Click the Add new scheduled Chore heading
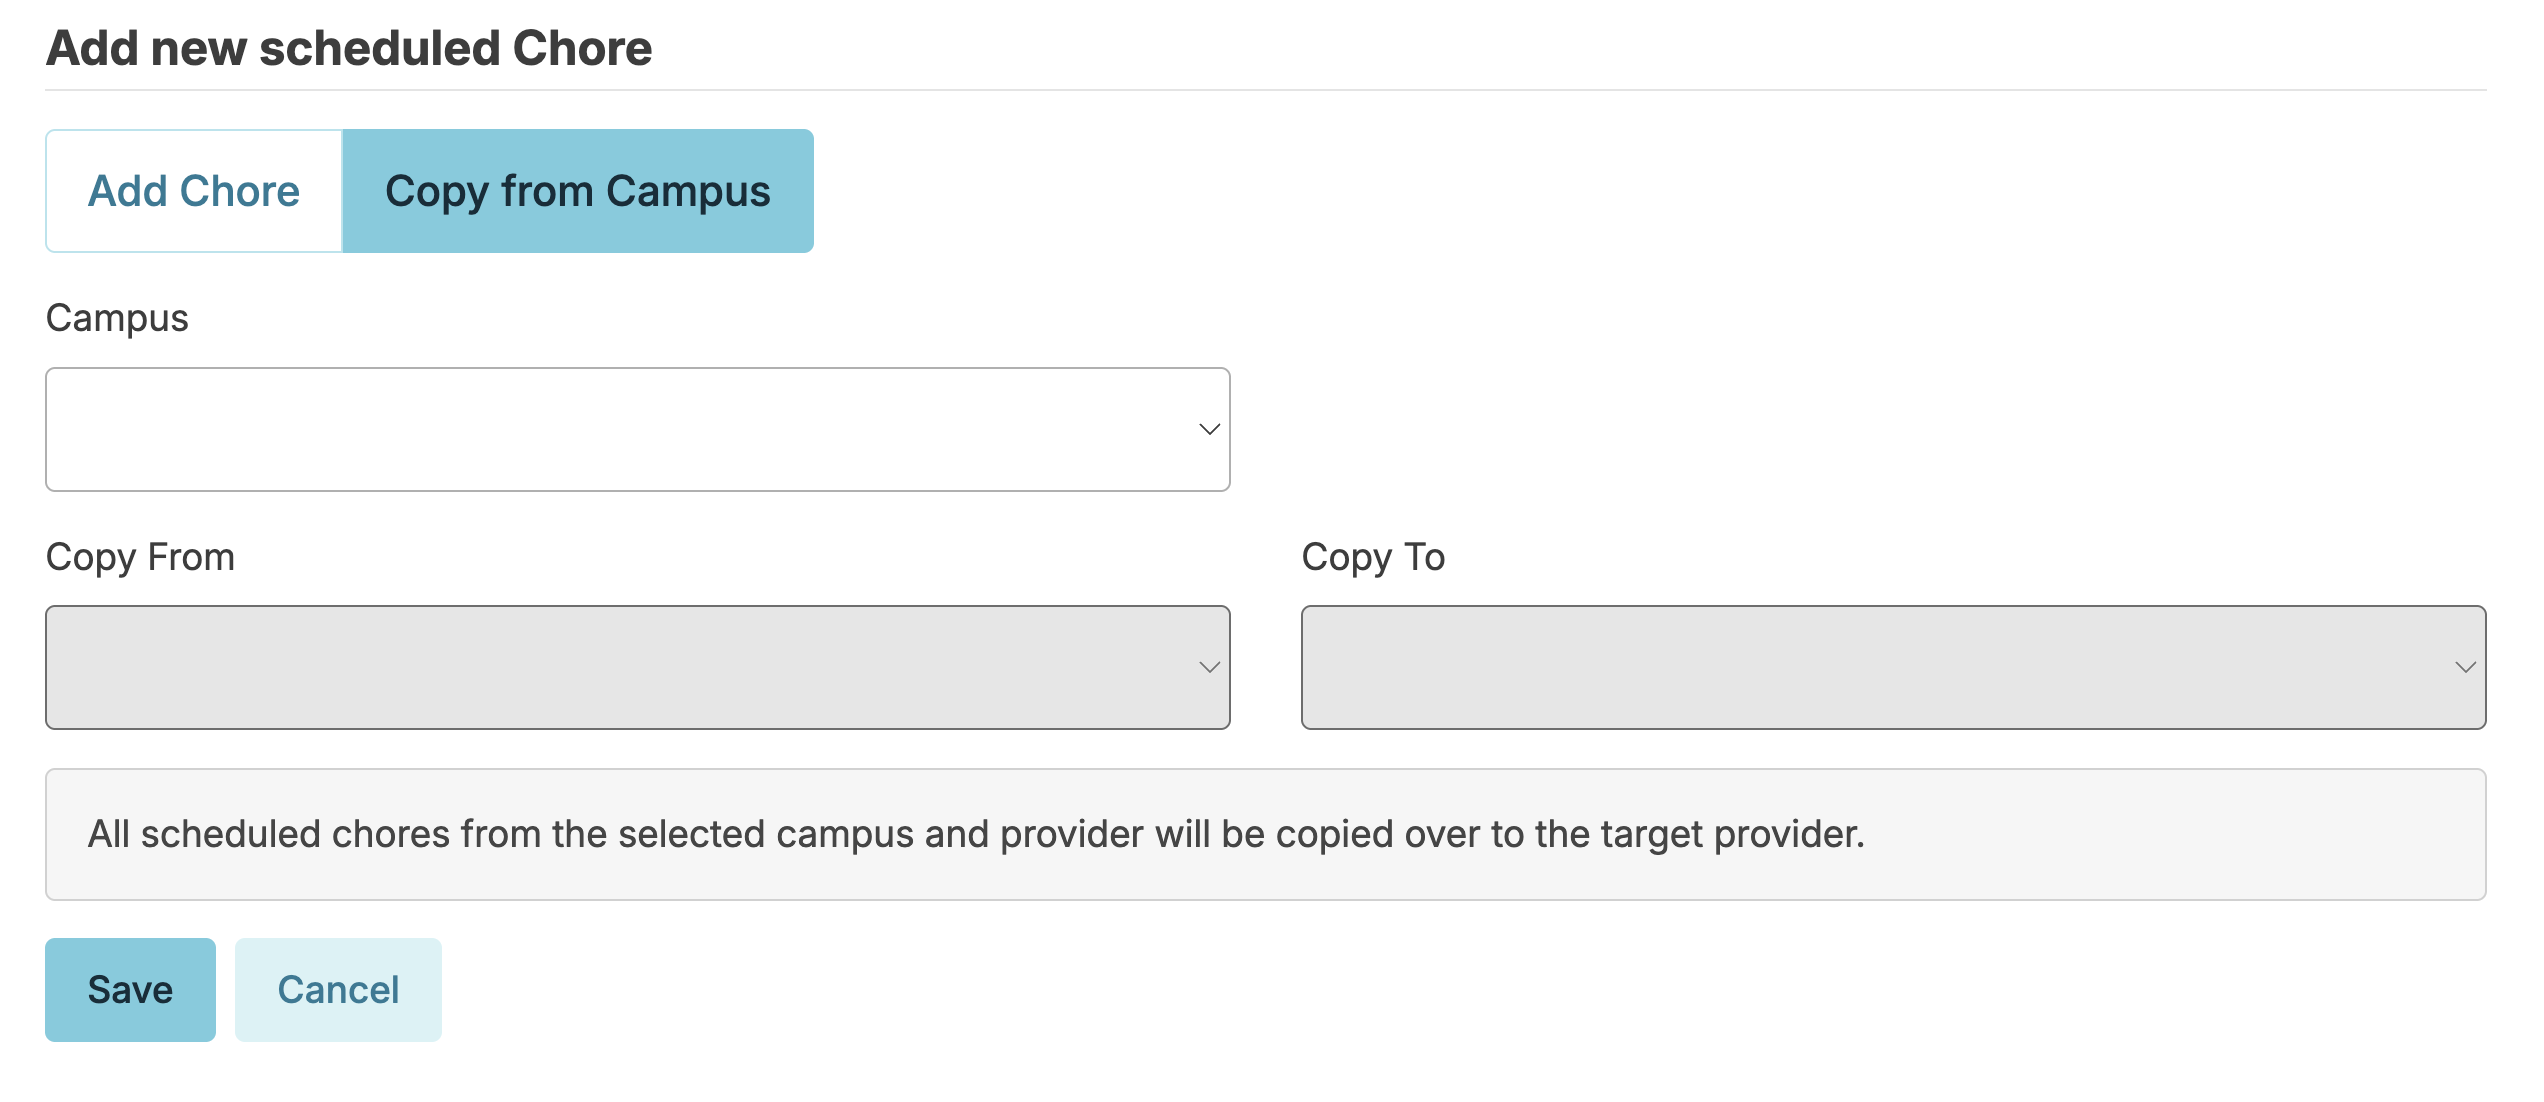The height and width of the screenshot is (1102, 2544). click(x=349, y=48)
